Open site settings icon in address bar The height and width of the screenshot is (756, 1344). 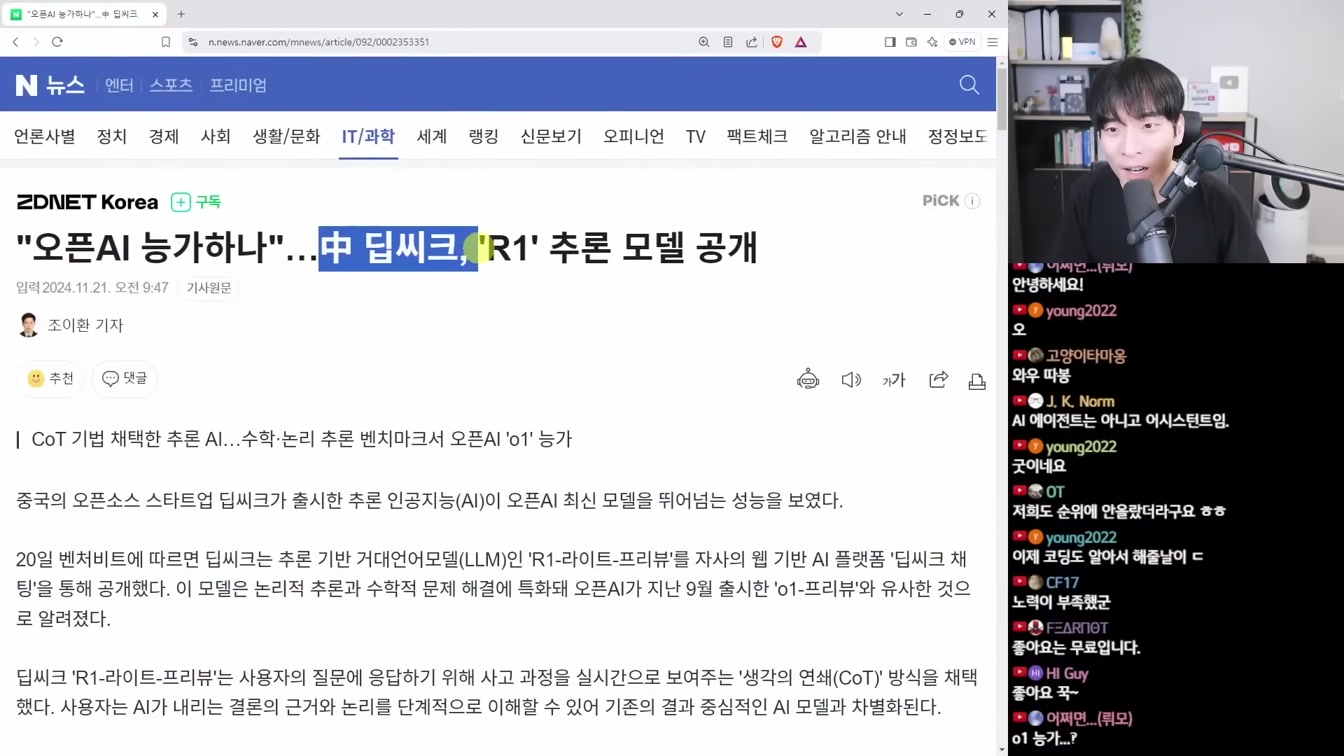[193, 42]
